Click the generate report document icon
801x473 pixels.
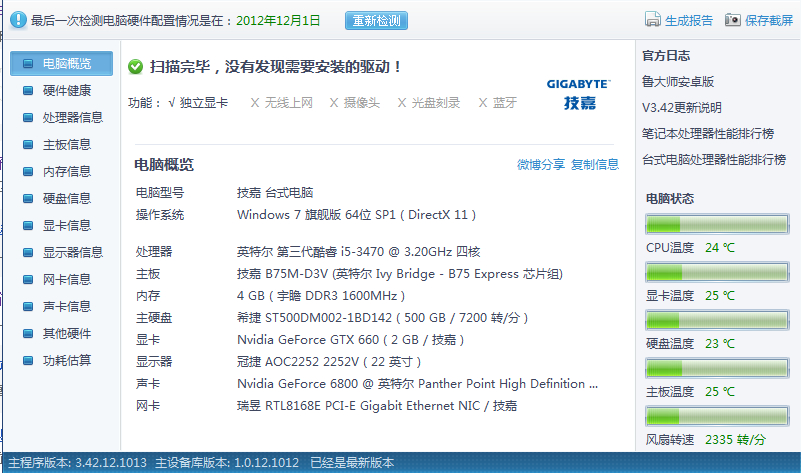(x=653, y=19)
